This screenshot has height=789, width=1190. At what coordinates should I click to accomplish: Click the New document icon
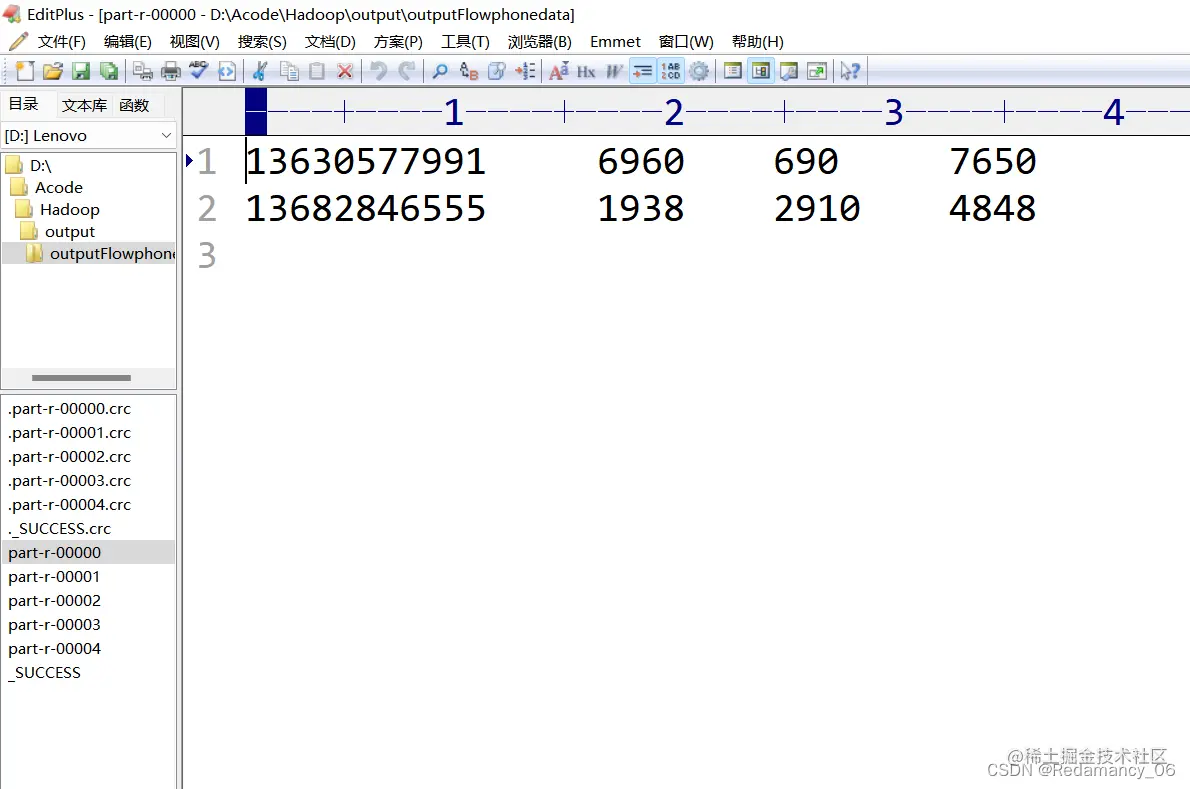[x=25, y=71]
